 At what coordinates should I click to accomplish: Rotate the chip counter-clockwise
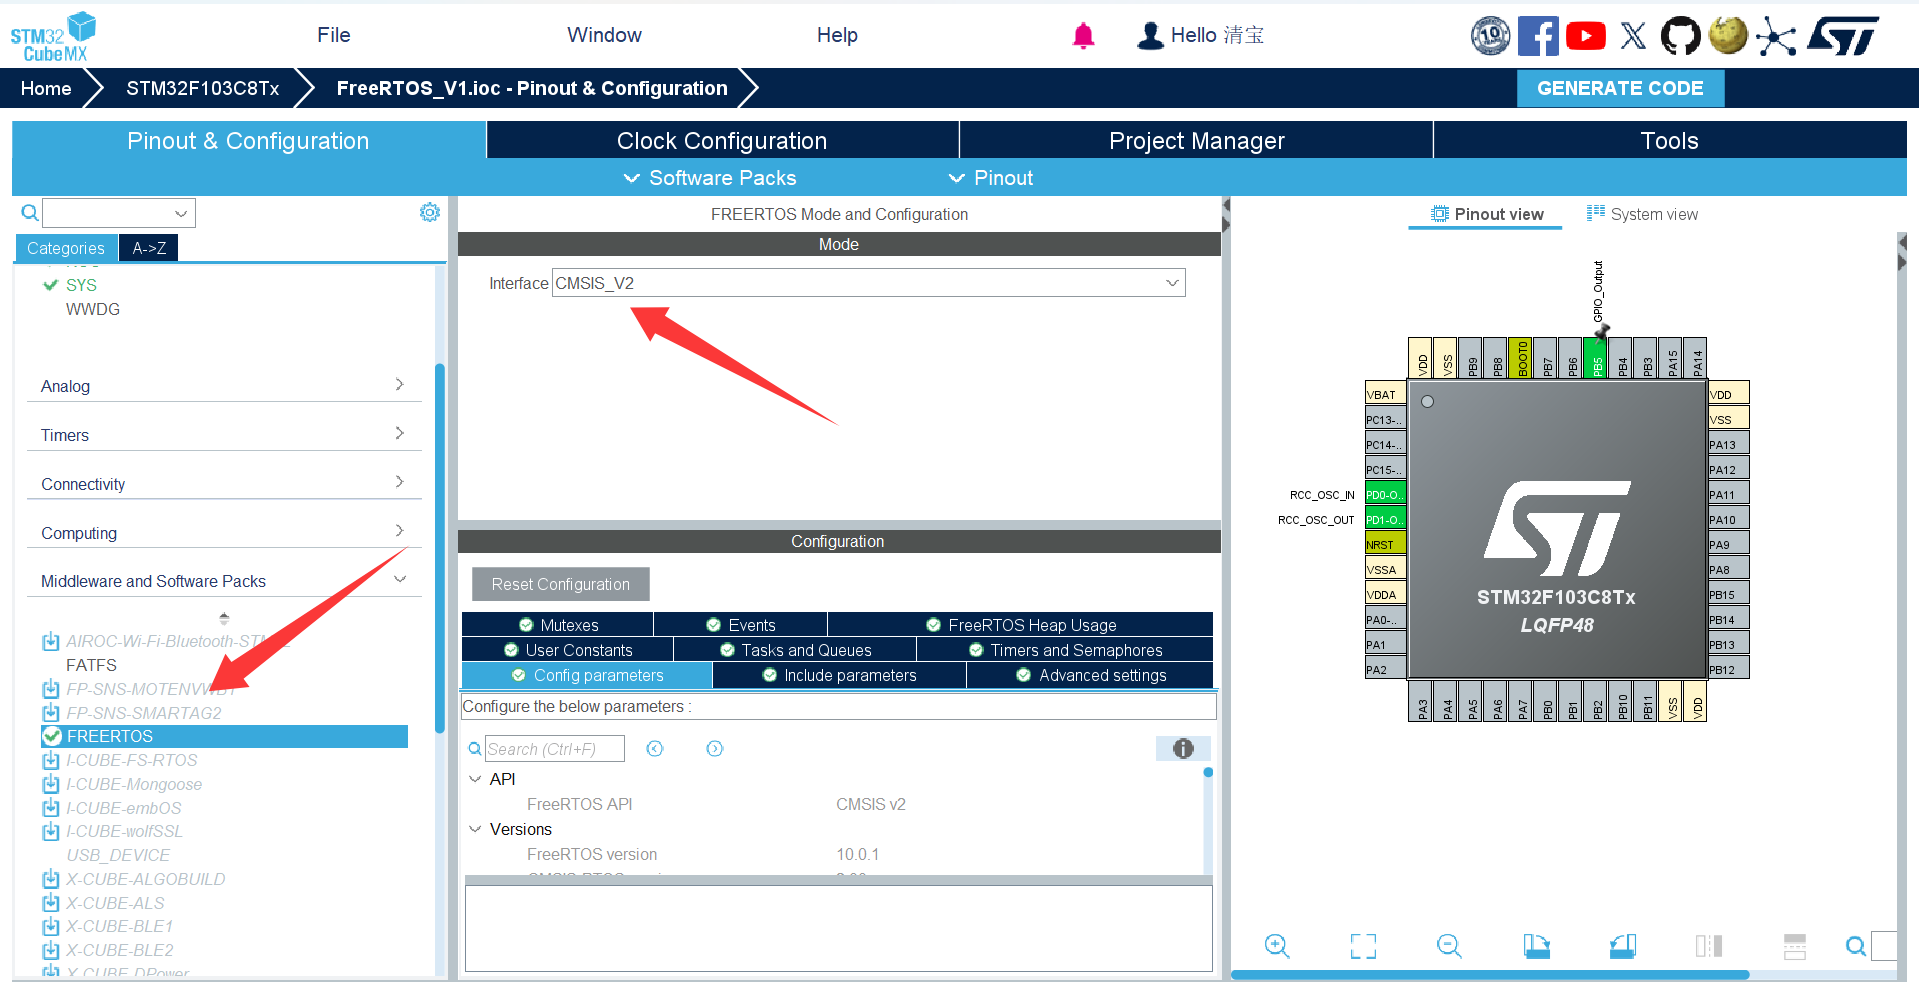[x=1623, y=946]
